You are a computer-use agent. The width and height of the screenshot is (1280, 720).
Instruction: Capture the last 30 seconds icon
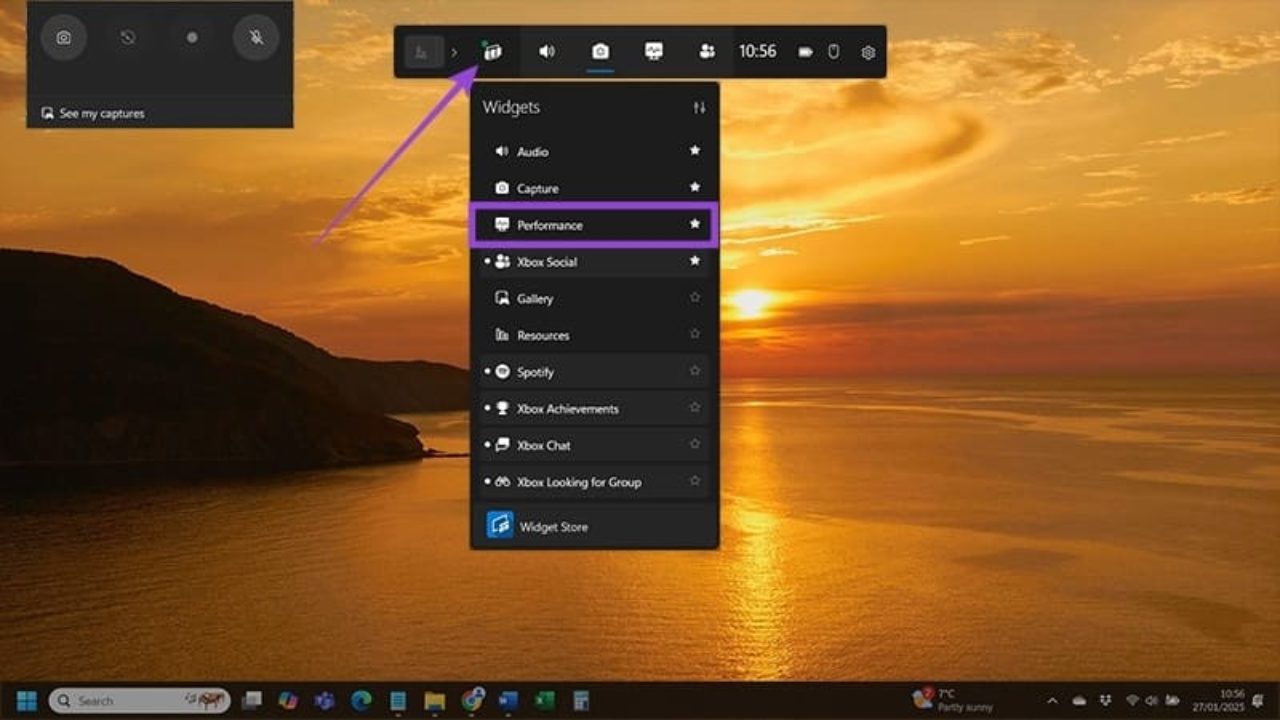[x=127, y=39]
